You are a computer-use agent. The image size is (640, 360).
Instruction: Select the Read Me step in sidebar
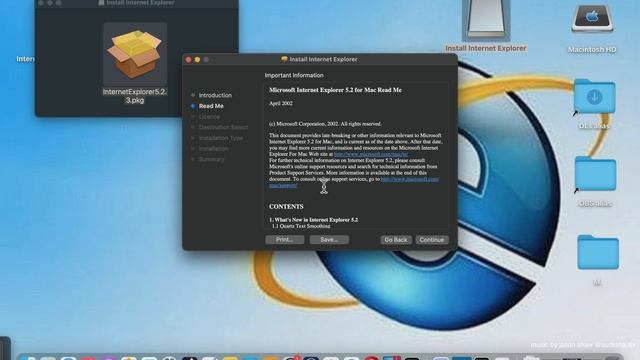211,106
